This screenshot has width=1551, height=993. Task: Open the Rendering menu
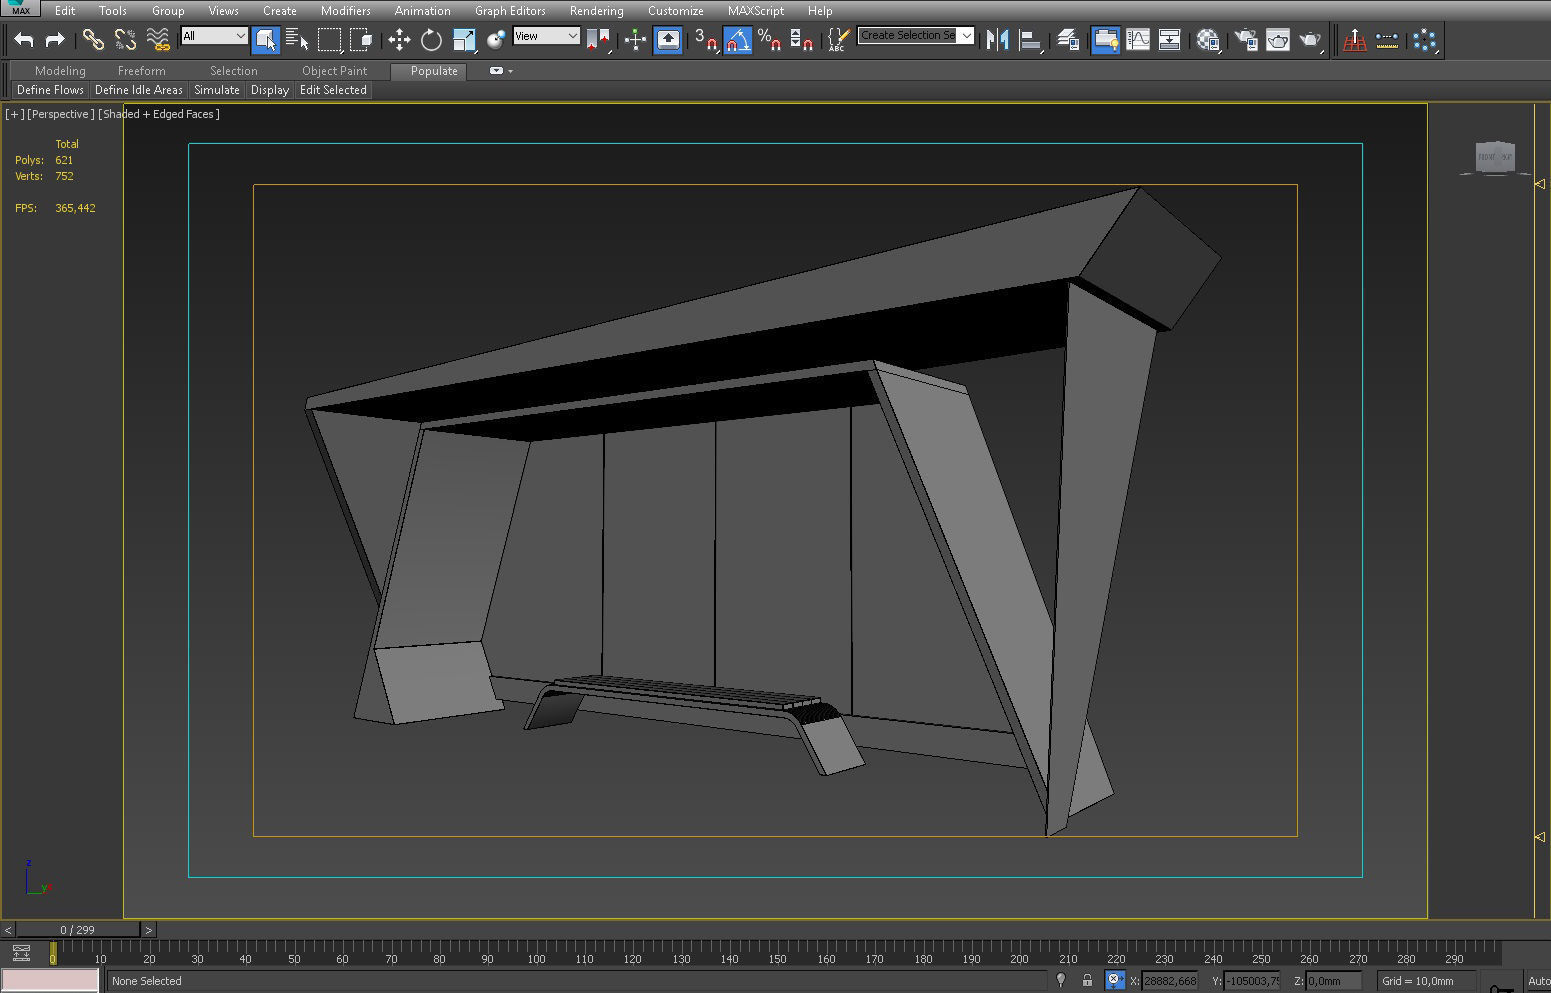(x=596, y=10)
